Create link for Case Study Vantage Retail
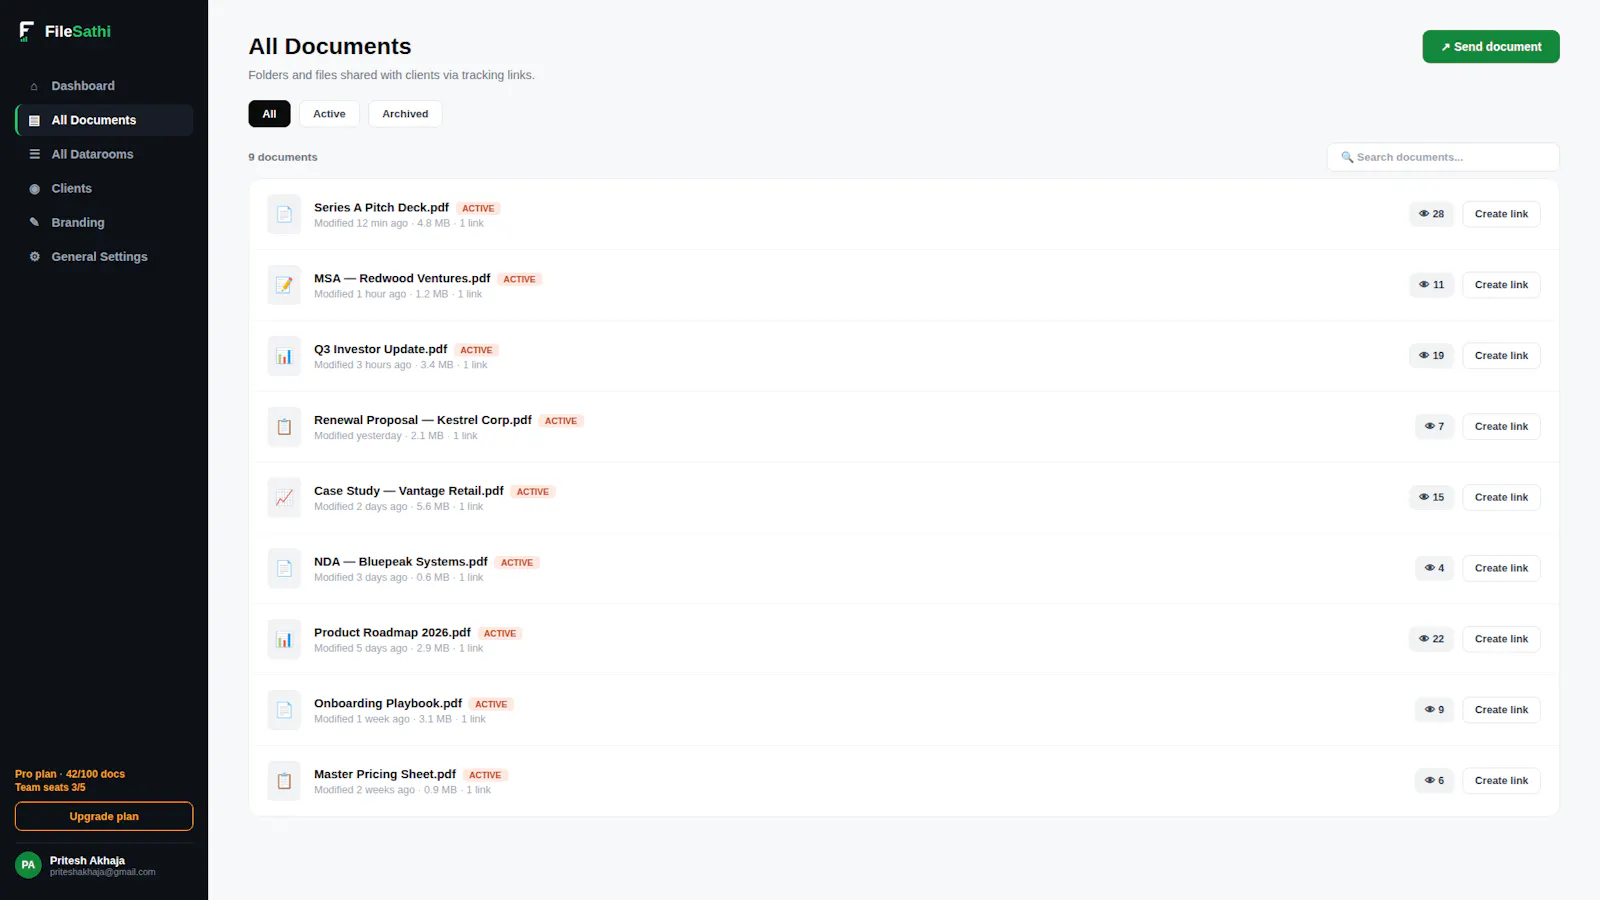1600x900 pixels. pyautogui.click(x=1501, y=497)
